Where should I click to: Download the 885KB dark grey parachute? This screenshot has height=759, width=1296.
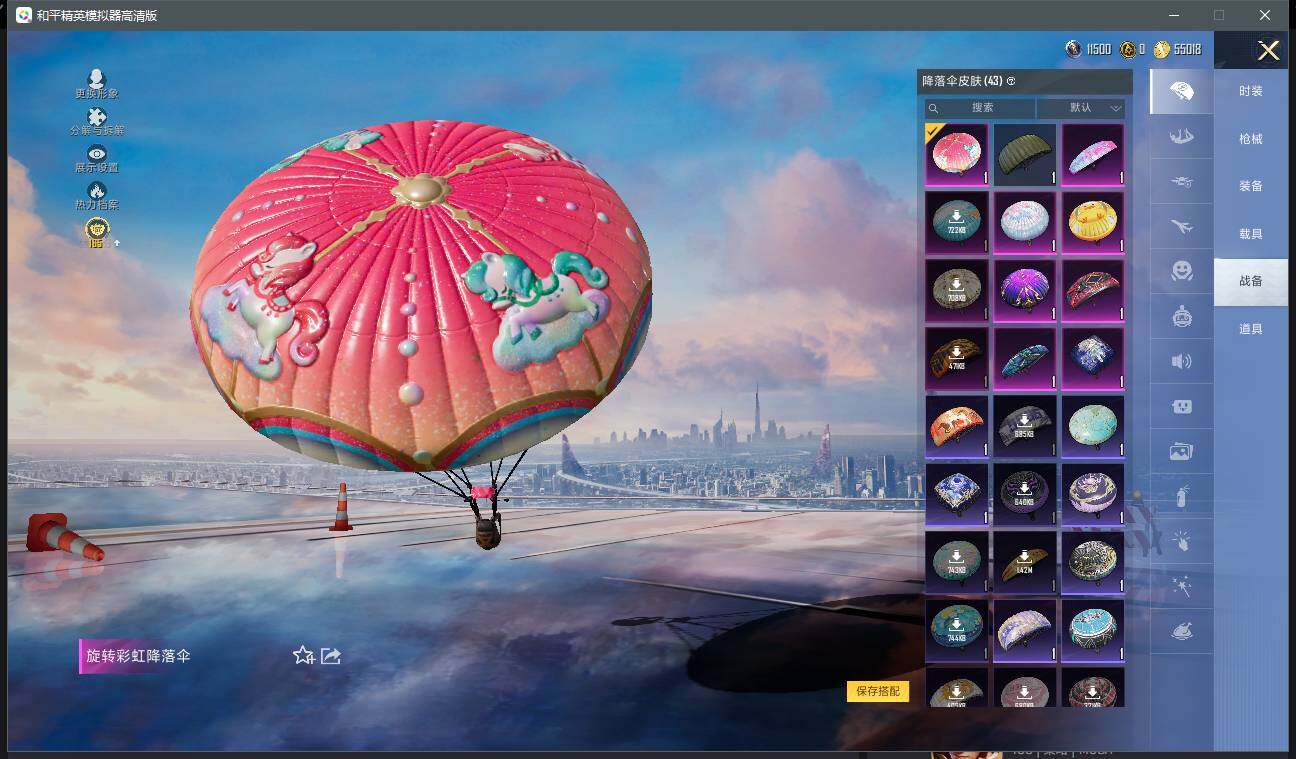(x=1025, y=426)
